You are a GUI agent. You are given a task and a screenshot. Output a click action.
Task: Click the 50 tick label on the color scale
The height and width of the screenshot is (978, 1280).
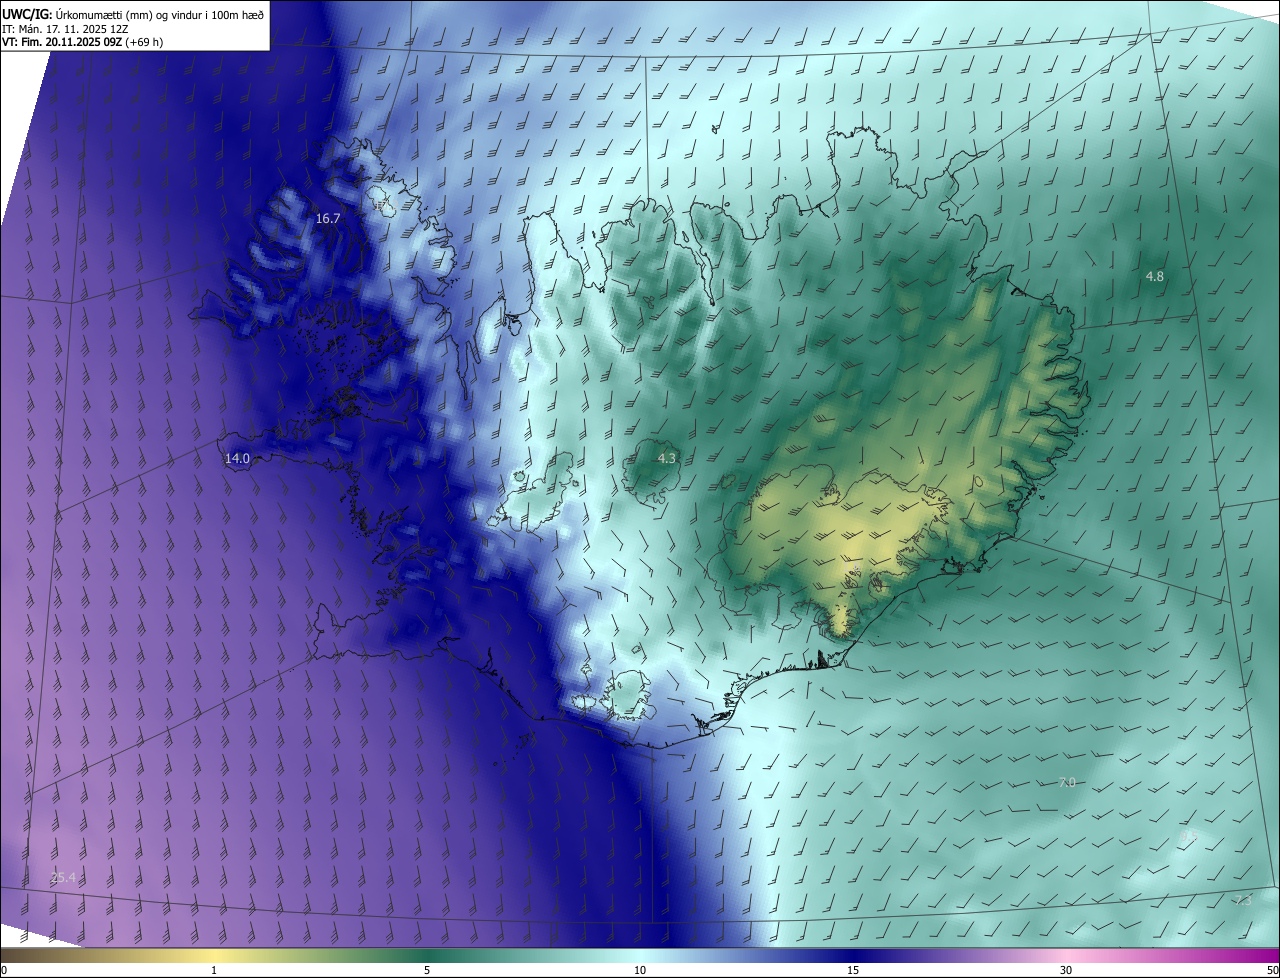1272,970
